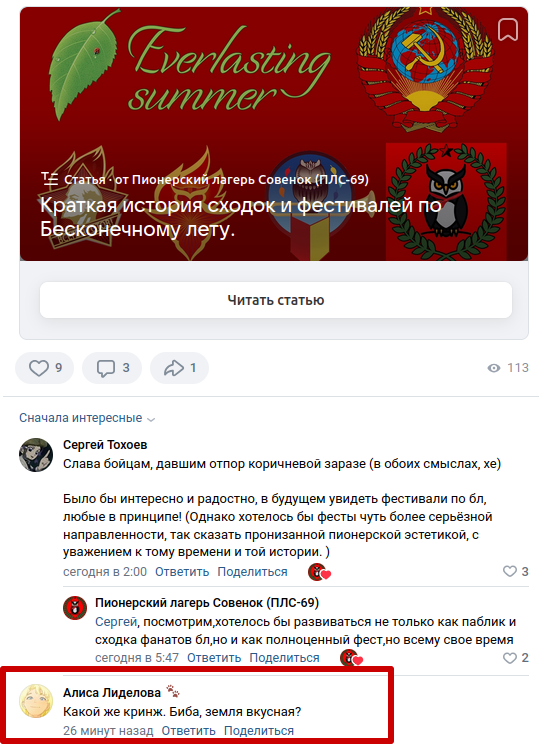The height and width of the screenshot is (744, 539).
Task: Share Сергей Тохоев's comment via Поделиться
Action: tap(252, 572)
